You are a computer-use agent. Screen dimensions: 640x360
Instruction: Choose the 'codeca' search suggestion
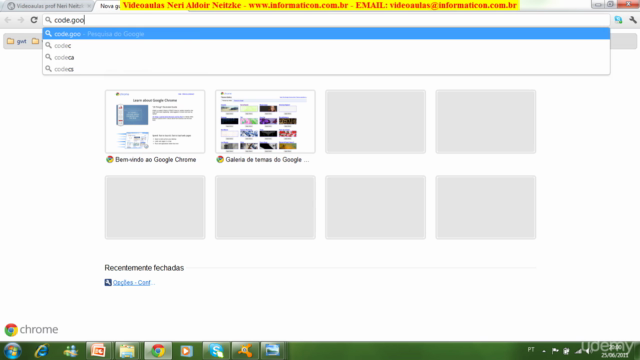click(326, 58)
